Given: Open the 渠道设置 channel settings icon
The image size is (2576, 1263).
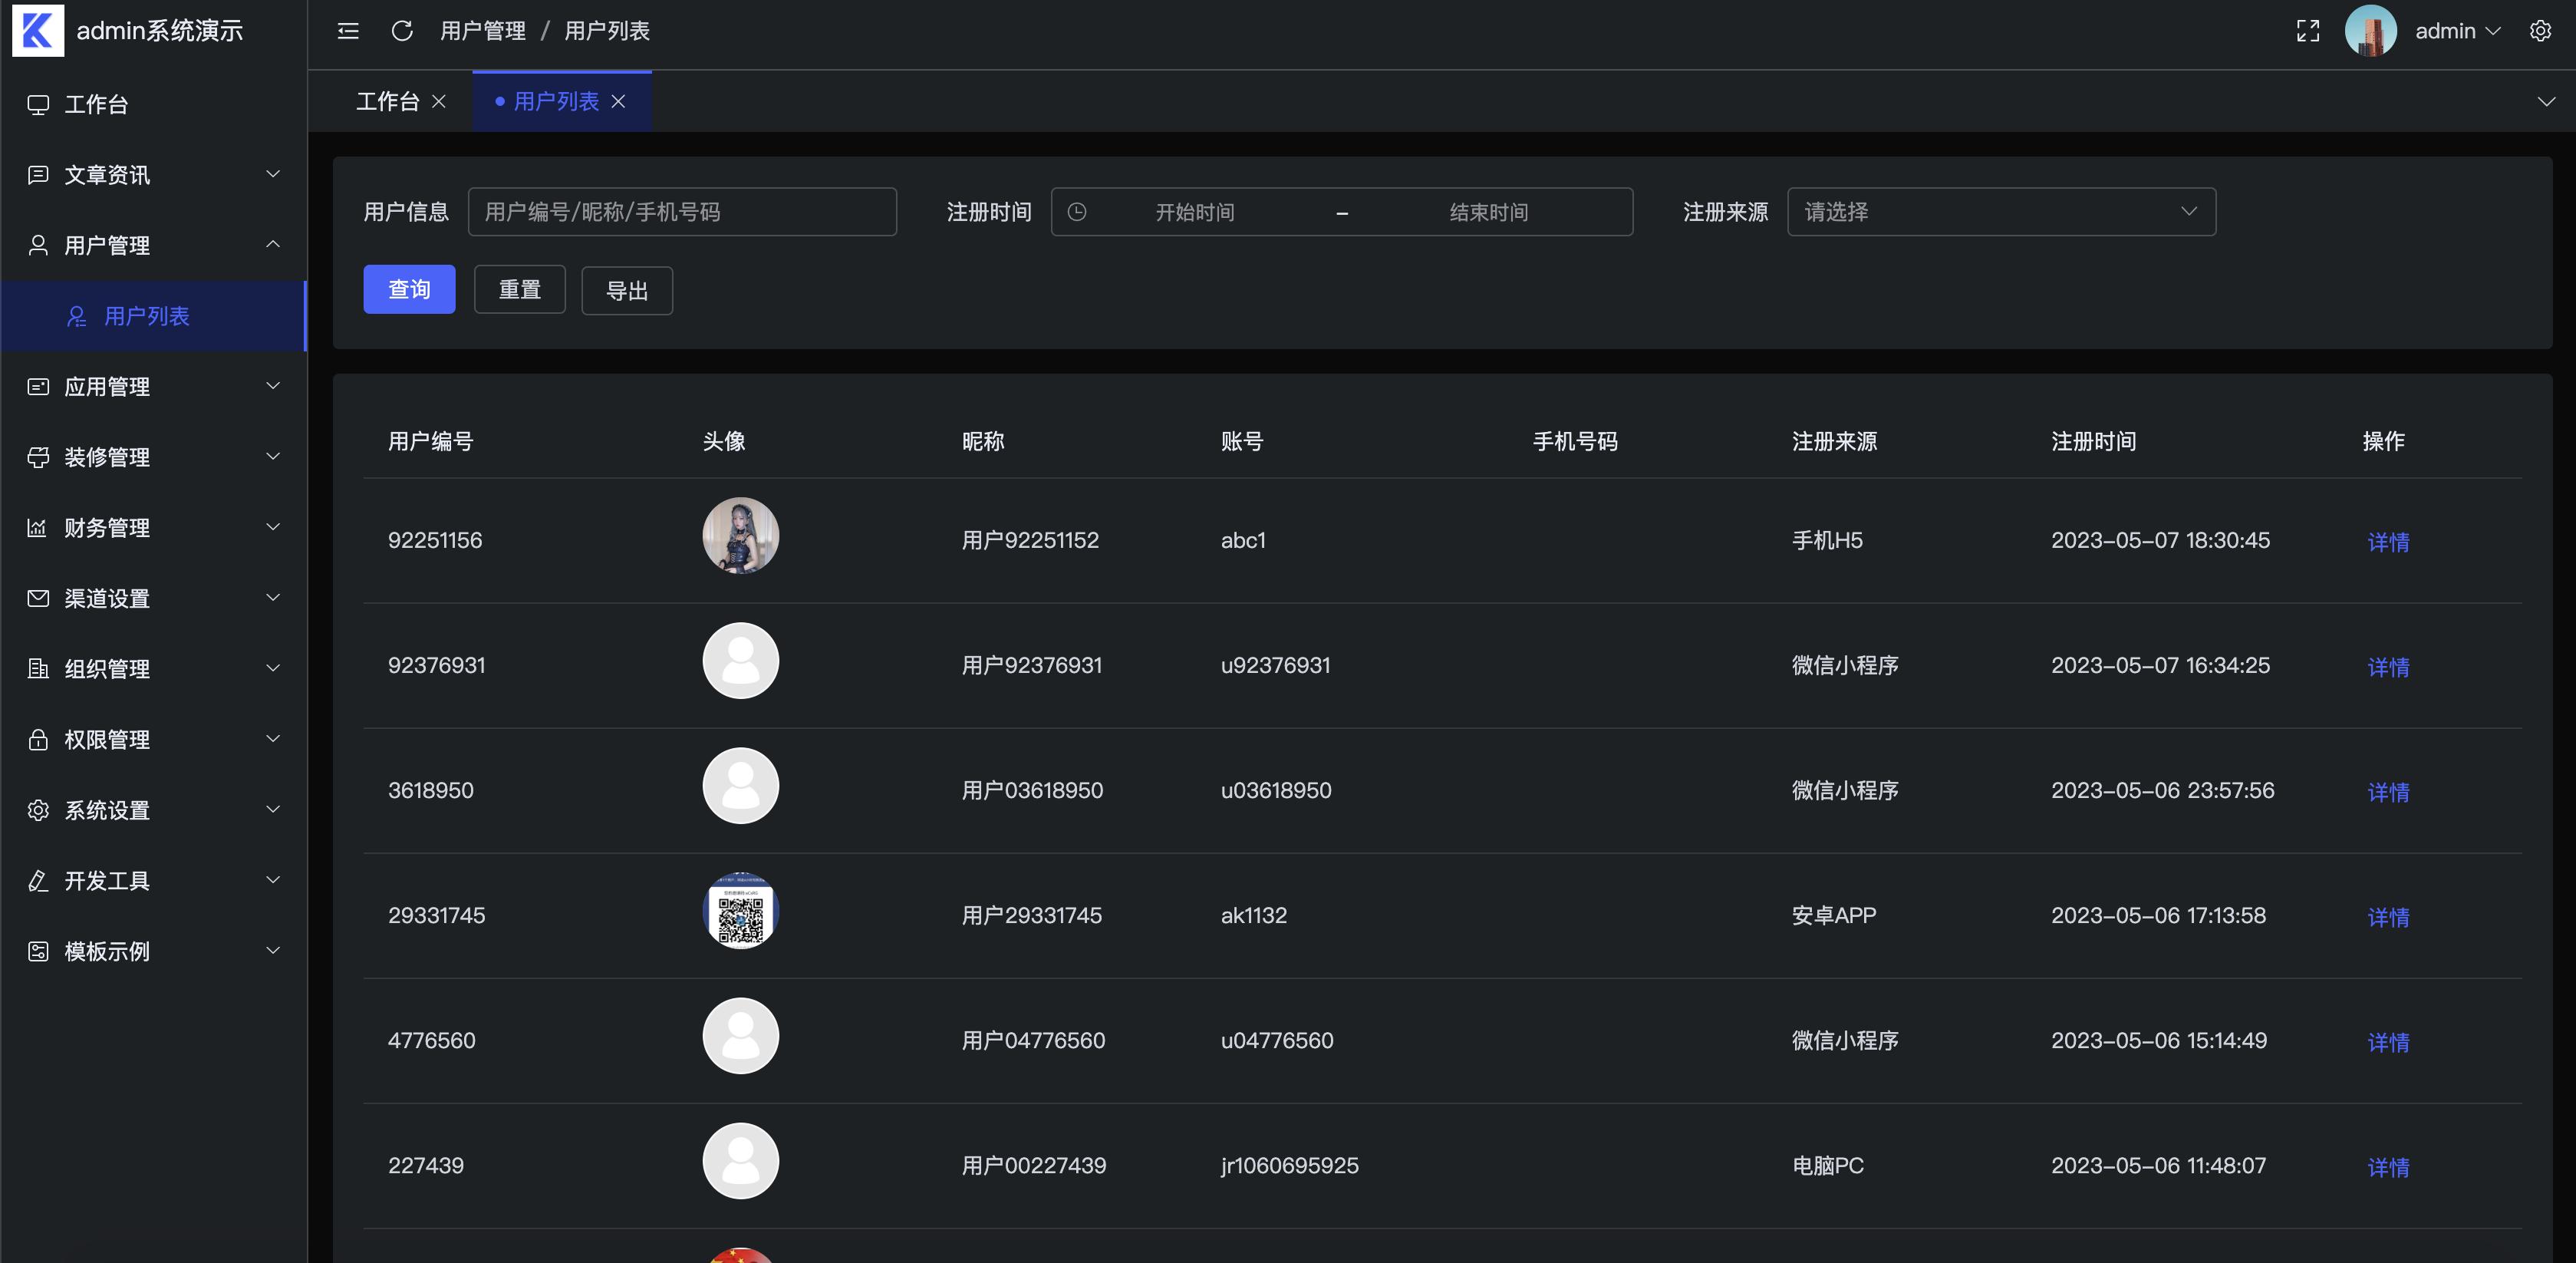Looking at the screenshot, I should [39, 598].
